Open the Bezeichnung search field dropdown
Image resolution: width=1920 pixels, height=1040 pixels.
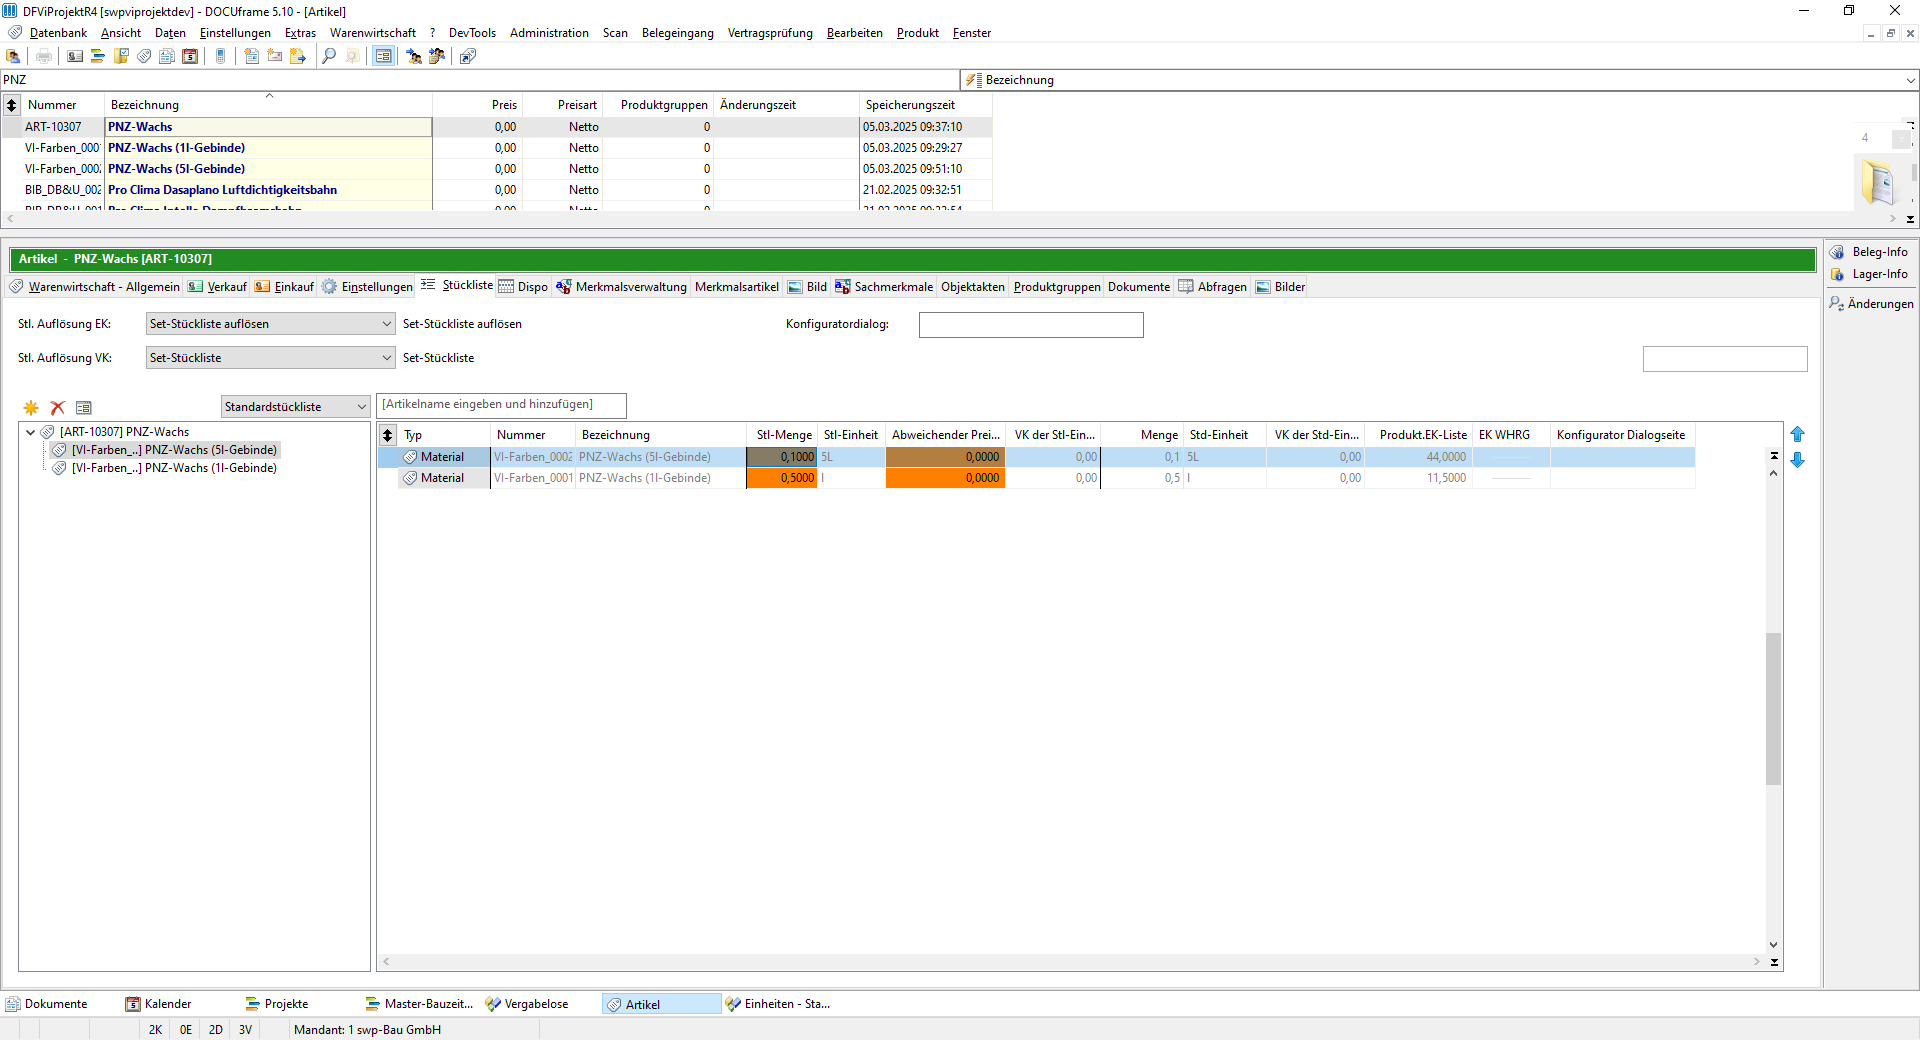point(1910,80)
